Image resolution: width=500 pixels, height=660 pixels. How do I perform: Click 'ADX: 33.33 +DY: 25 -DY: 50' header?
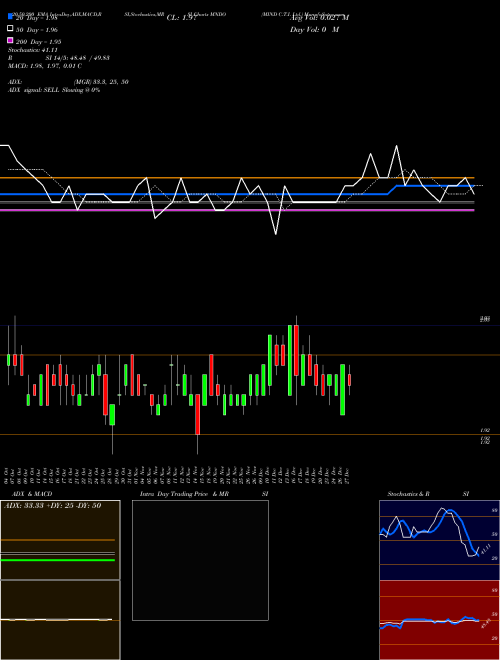coord(53,505)
